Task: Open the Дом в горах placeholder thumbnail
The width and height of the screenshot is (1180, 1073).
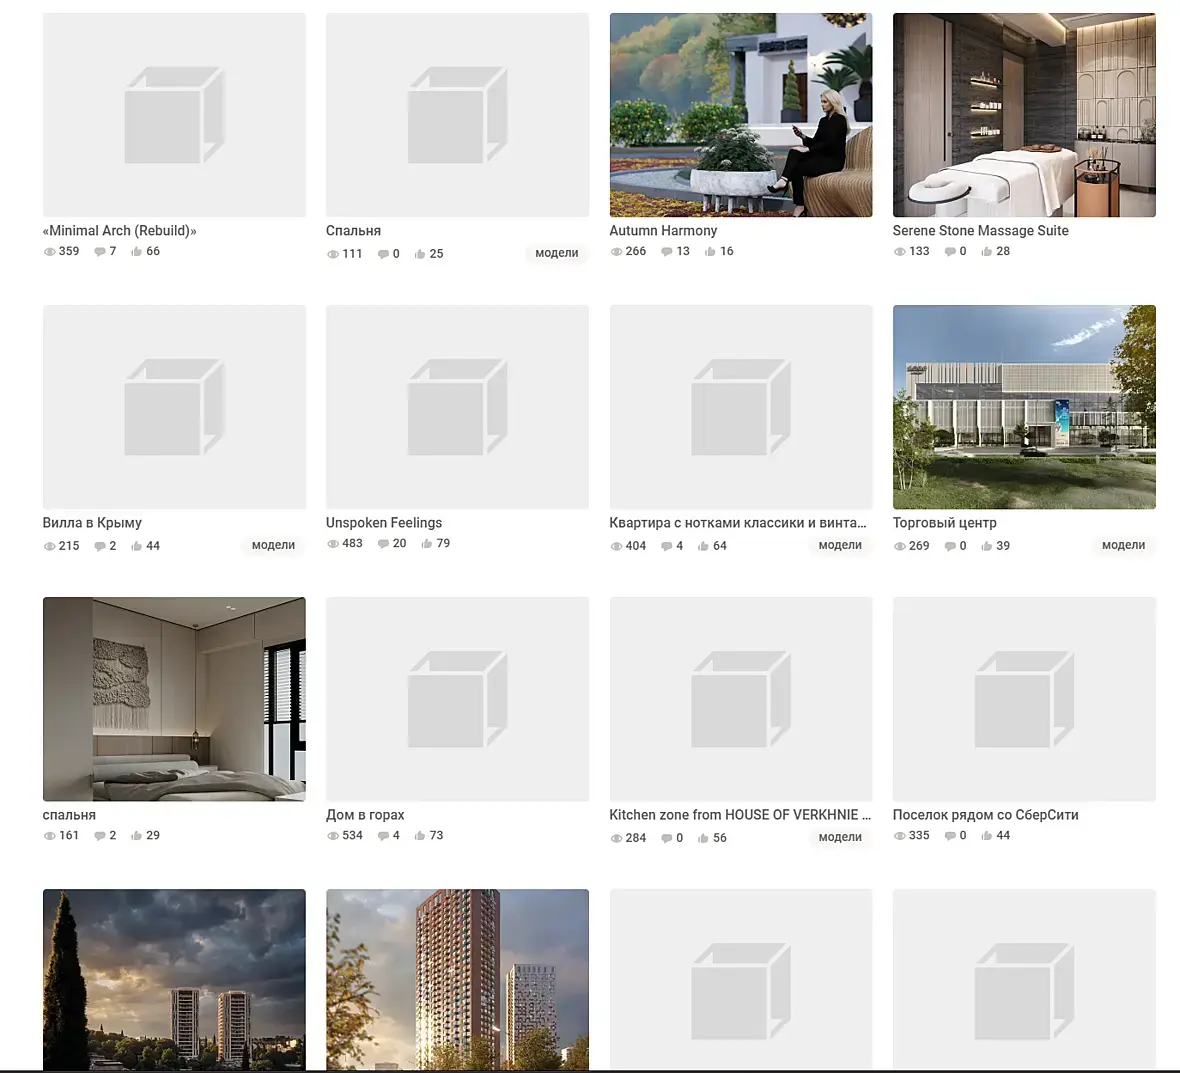Action: coord(458,699)
